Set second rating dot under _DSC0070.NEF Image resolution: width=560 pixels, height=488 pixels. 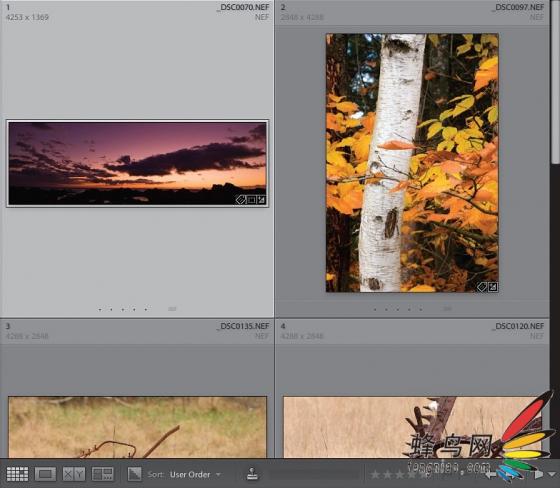(111, 309)
